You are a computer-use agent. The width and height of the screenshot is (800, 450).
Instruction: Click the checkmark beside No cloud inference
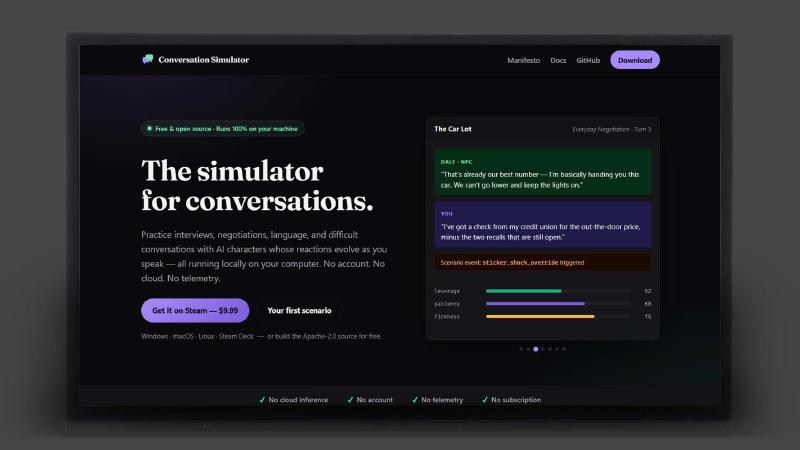click(x=262, y=400)
